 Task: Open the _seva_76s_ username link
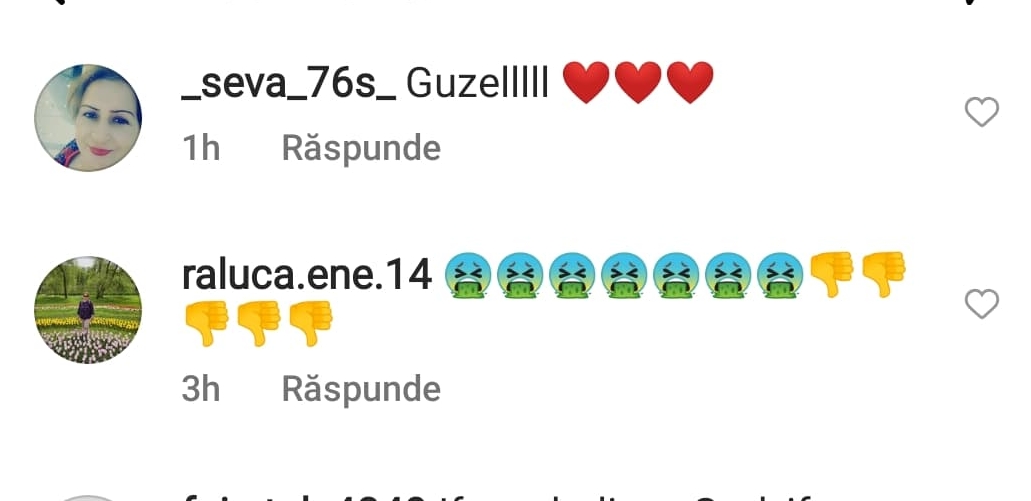pyautogui.click(x=289, y=85)
